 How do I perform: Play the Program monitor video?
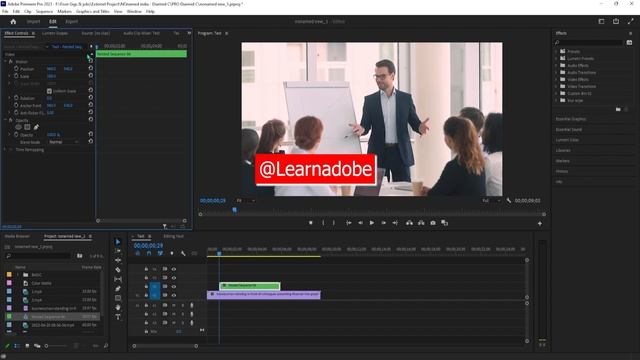[x=371, y=223]
